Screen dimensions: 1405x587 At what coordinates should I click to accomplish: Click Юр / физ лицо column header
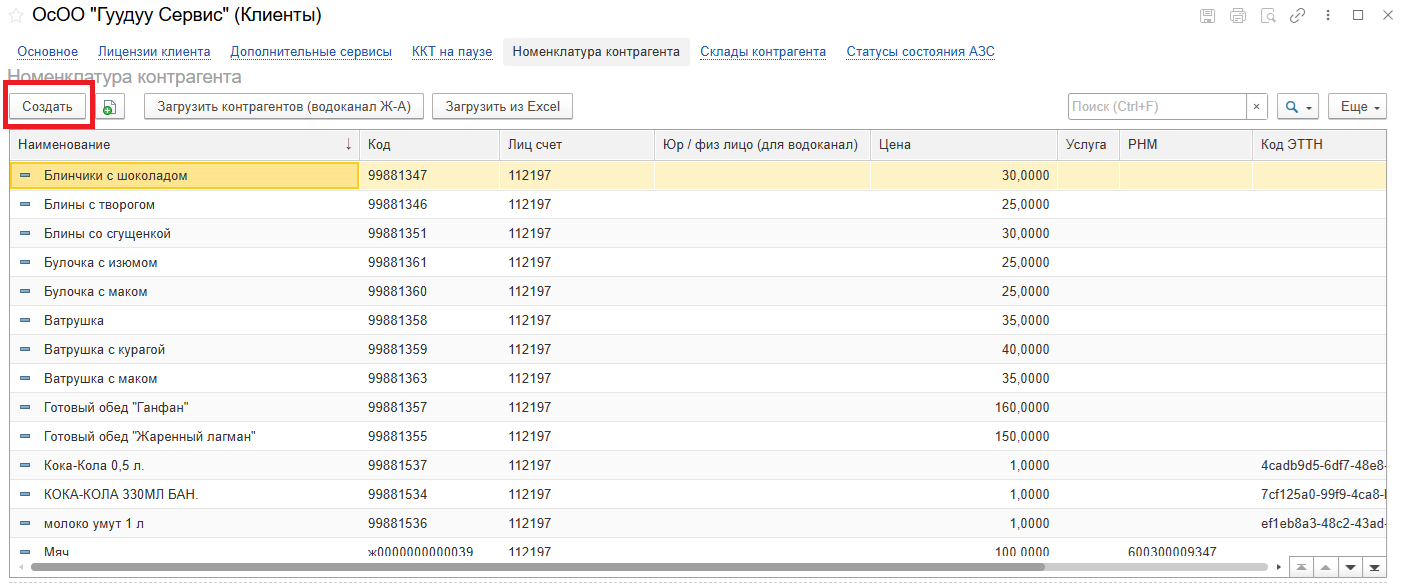click(761, 145)
